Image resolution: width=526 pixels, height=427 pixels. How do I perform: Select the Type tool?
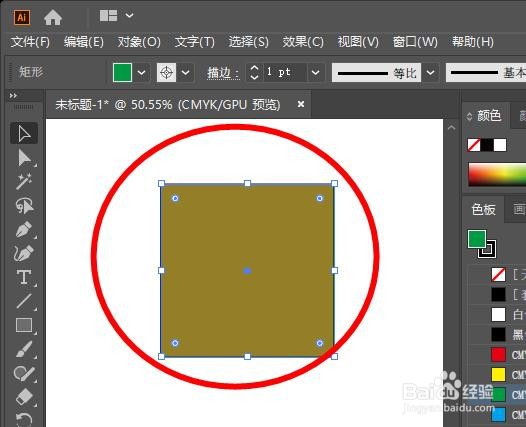[24, 277]
